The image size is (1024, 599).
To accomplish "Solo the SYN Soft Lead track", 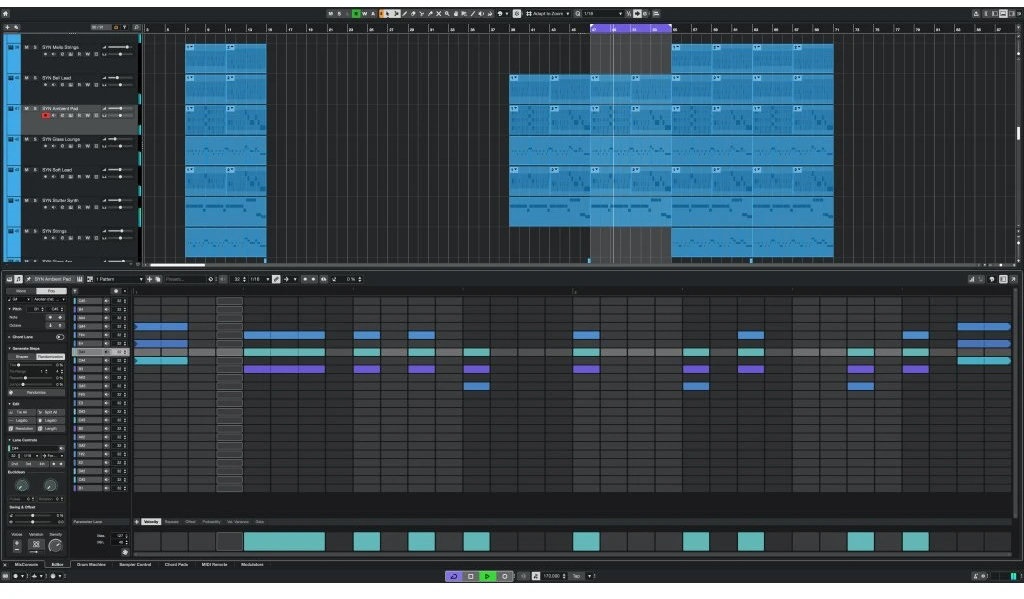I will tap(35, 170).
